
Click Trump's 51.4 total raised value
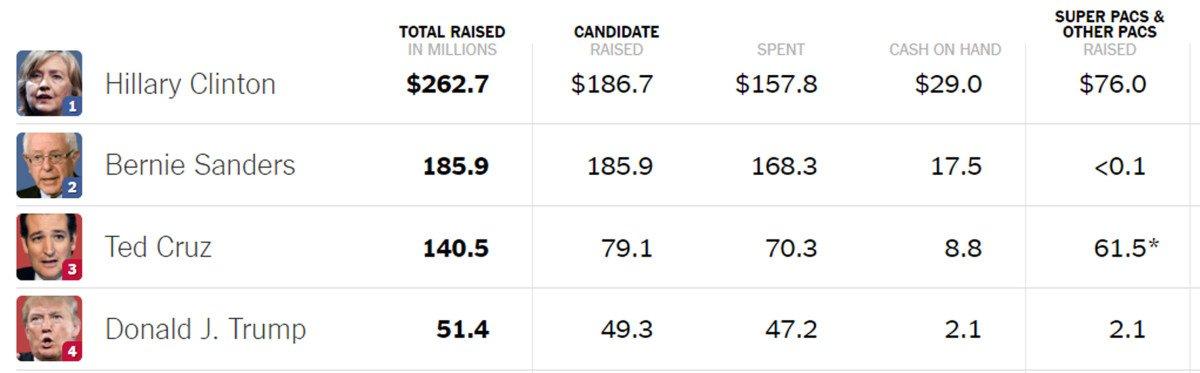click(463, 329)
